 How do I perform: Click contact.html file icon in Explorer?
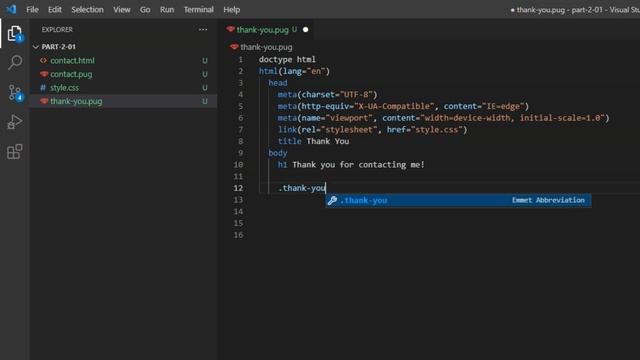click(43, 60)
